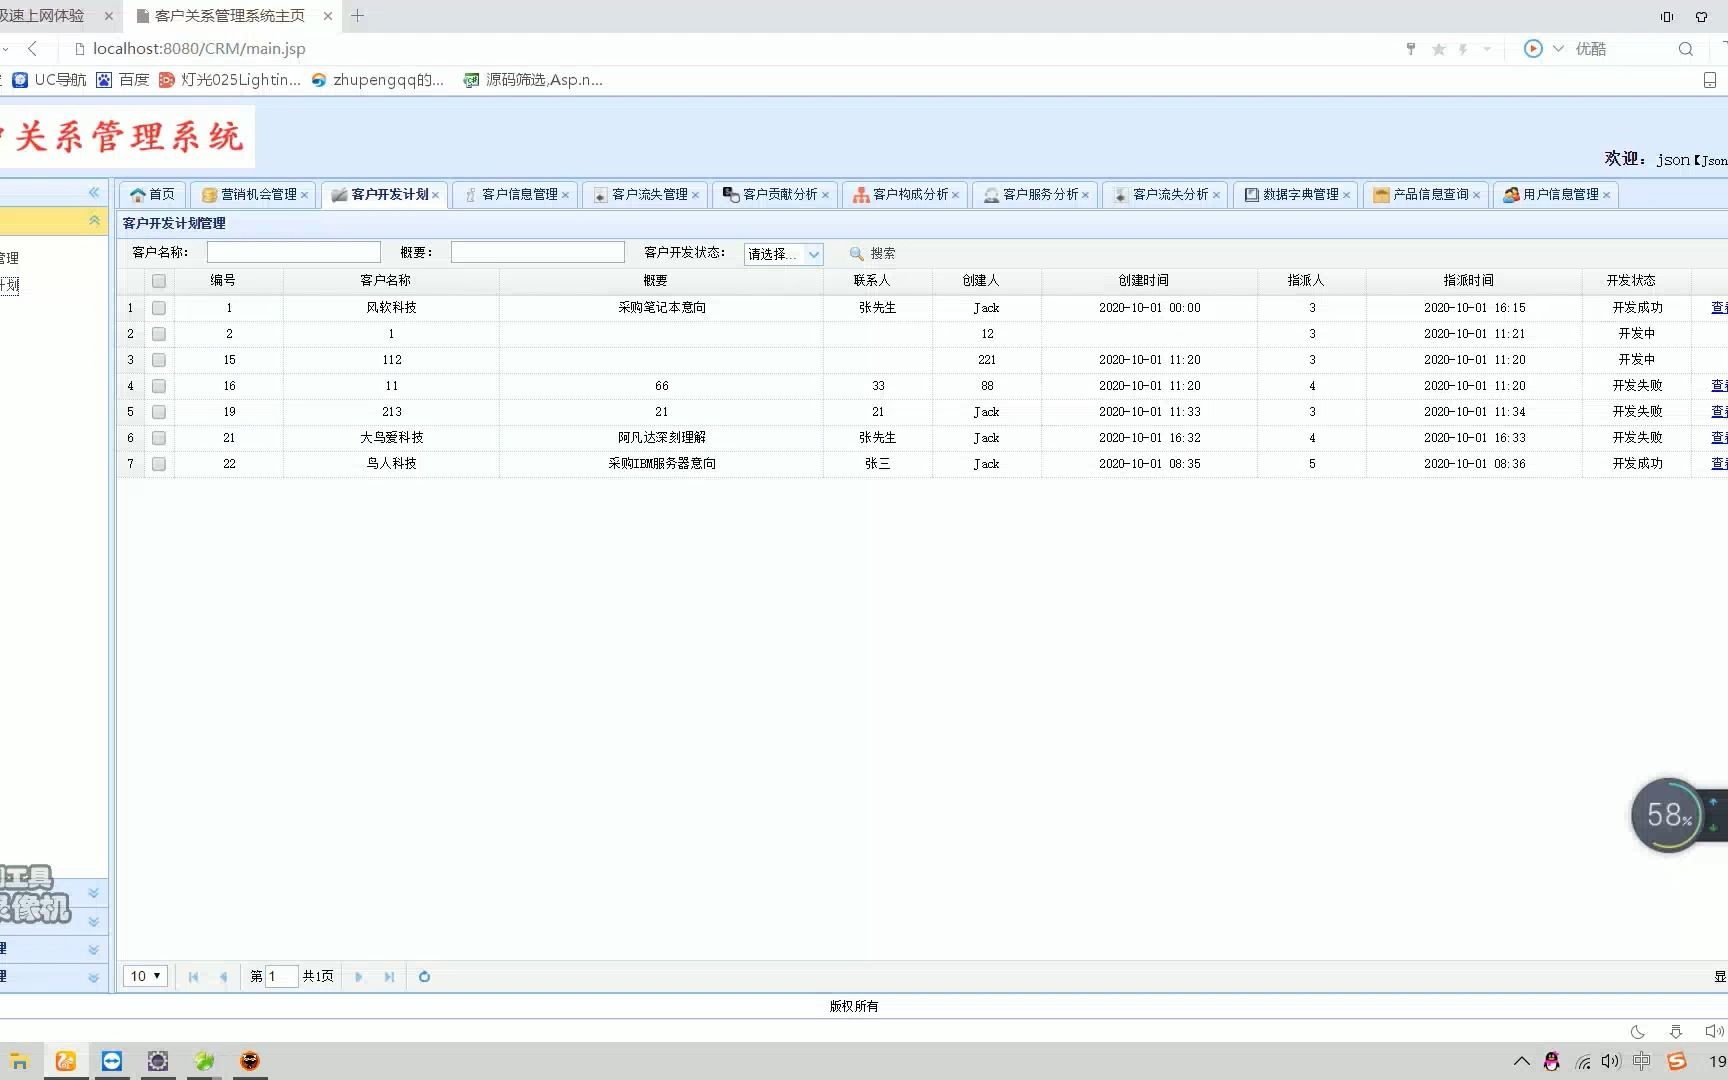Click the 搜索 magnifier search icon
The image size is (1728, 1080).
[x=855, y=253]
